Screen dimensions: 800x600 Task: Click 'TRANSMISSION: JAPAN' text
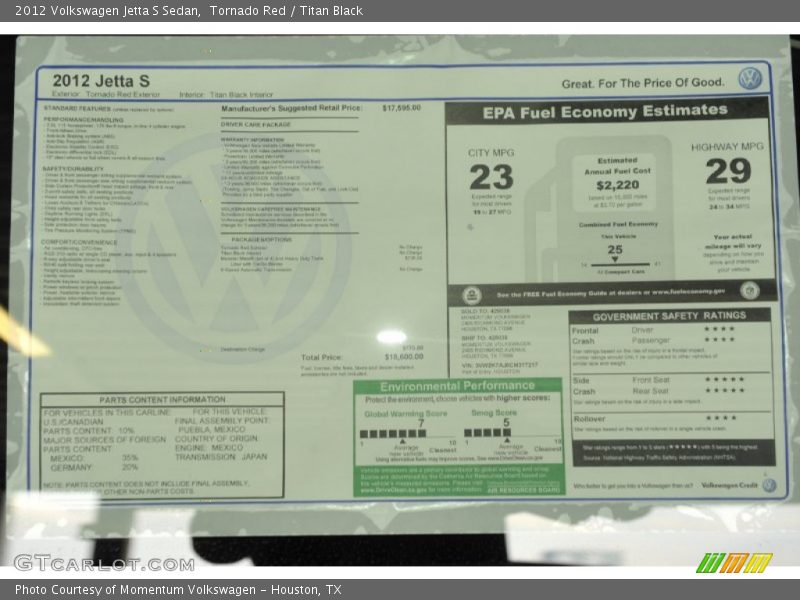coord(221,457)
